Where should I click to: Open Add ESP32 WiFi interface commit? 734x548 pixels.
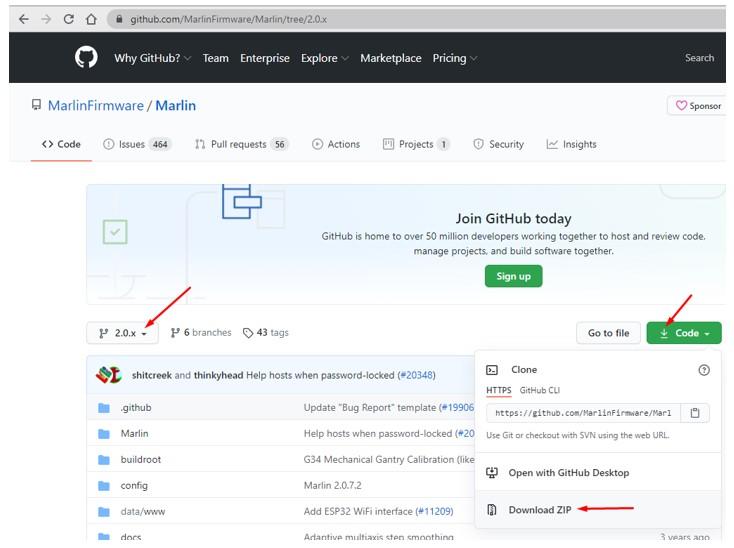358,511
